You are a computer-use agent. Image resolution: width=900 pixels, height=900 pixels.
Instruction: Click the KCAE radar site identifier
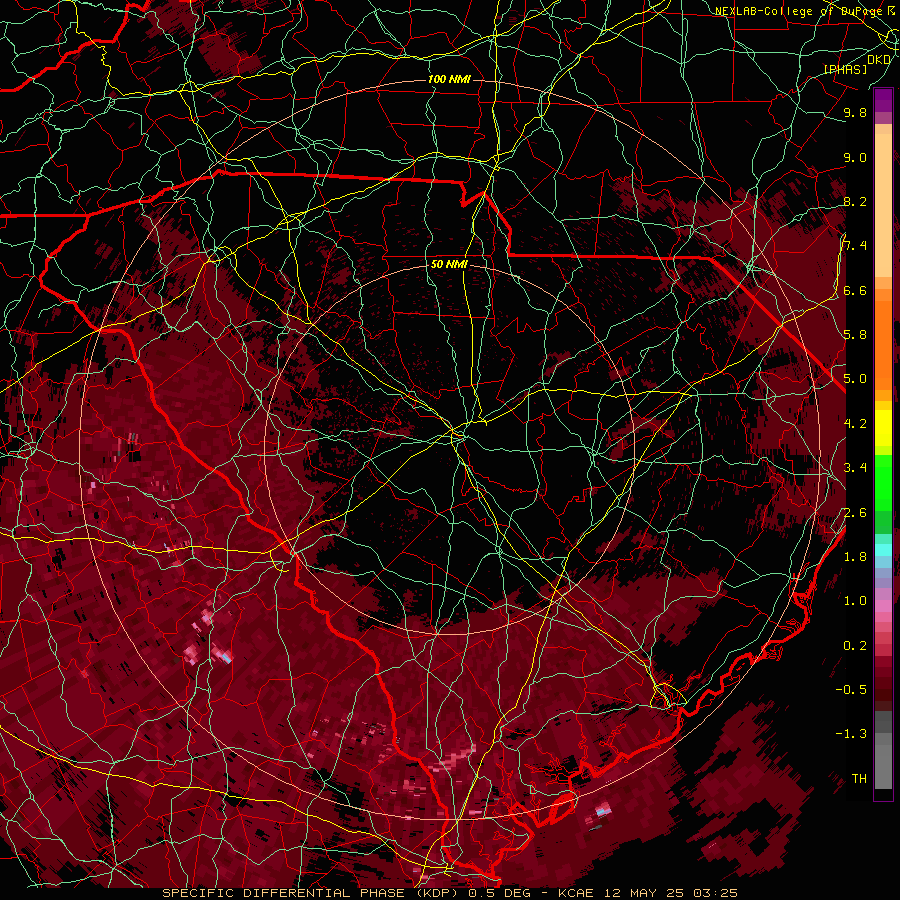click(x=576, y=893)
